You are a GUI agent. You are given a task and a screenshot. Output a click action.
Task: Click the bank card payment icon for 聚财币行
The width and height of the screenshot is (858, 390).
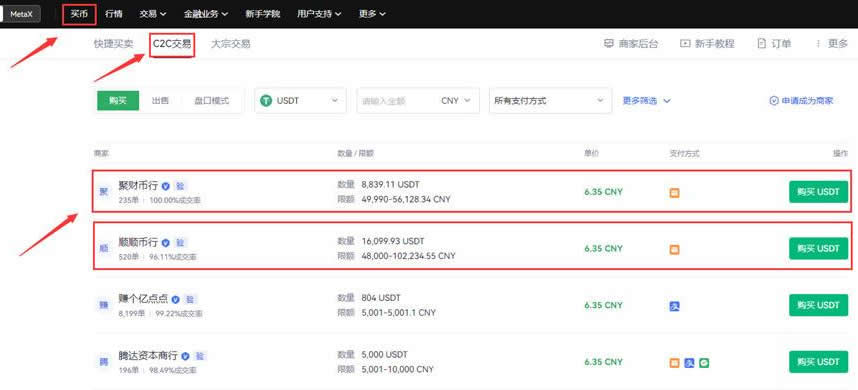tap(675, 193)
